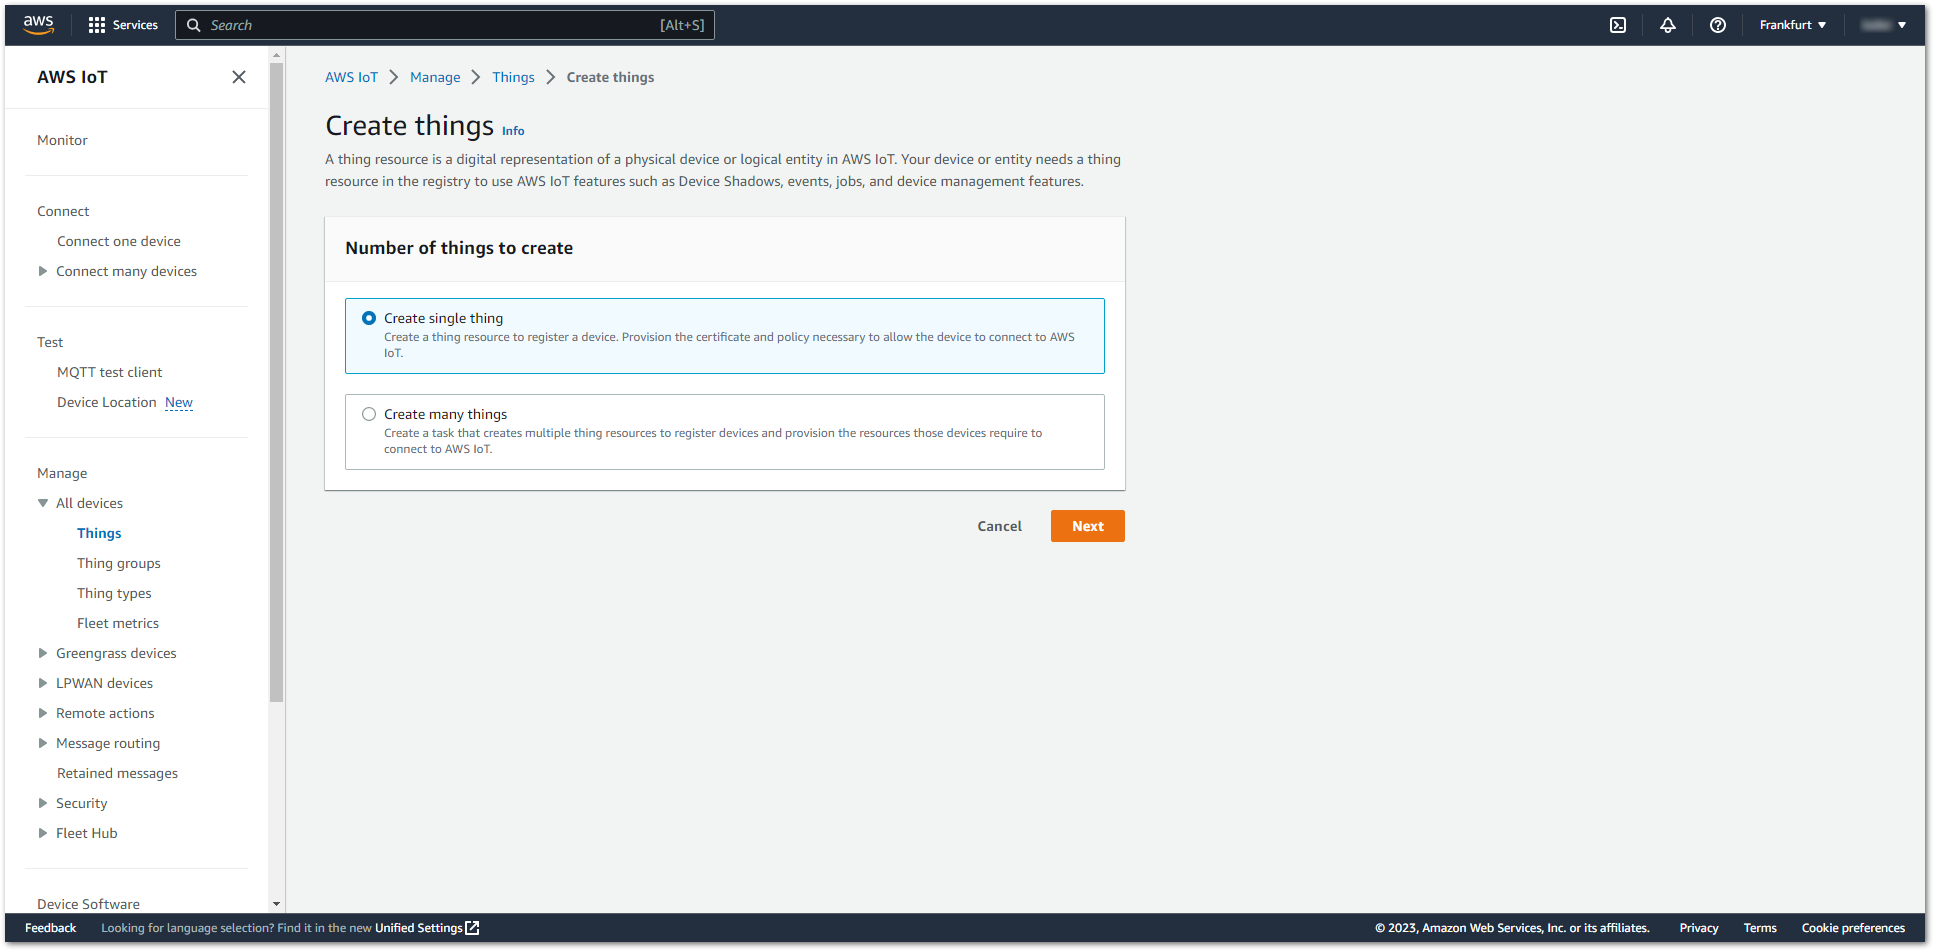
Task: Expand Connect many devices section
Action: click(43, 271)
